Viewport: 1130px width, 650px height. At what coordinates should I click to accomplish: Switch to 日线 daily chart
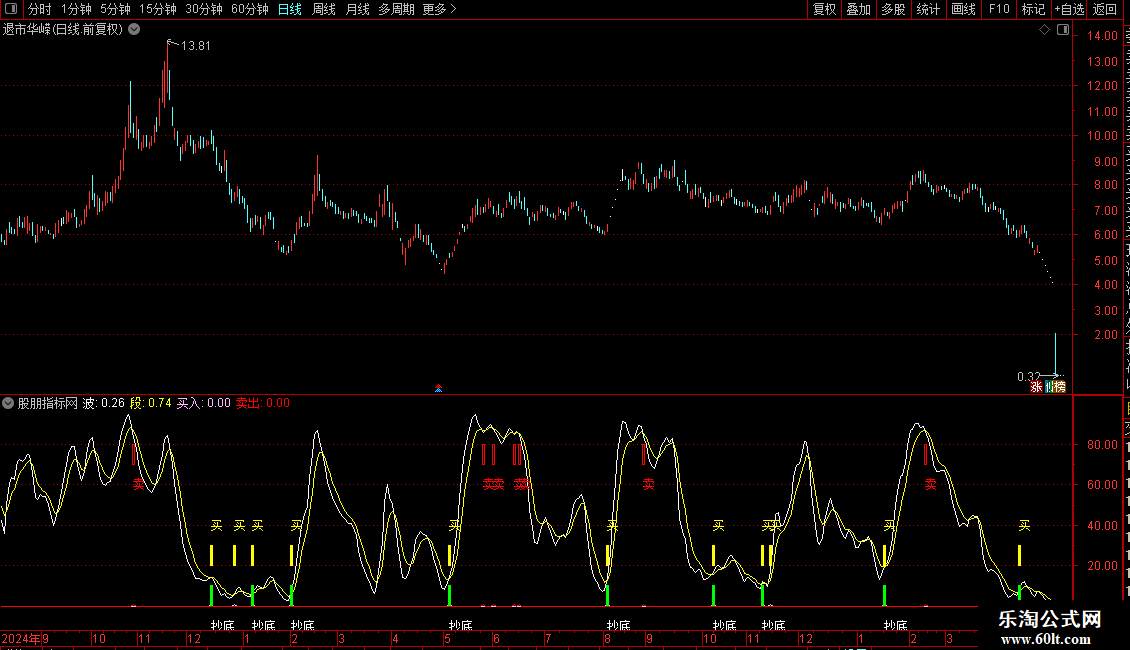290,9
